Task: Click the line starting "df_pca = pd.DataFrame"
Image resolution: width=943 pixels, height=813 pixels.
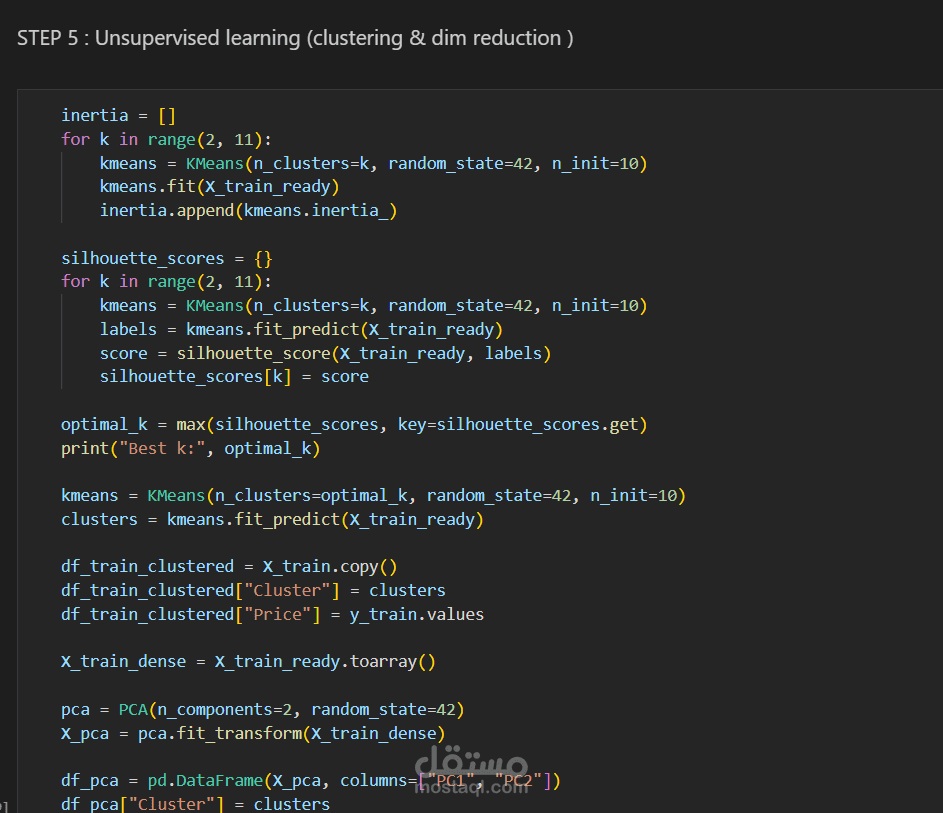Action: [311, 781]
